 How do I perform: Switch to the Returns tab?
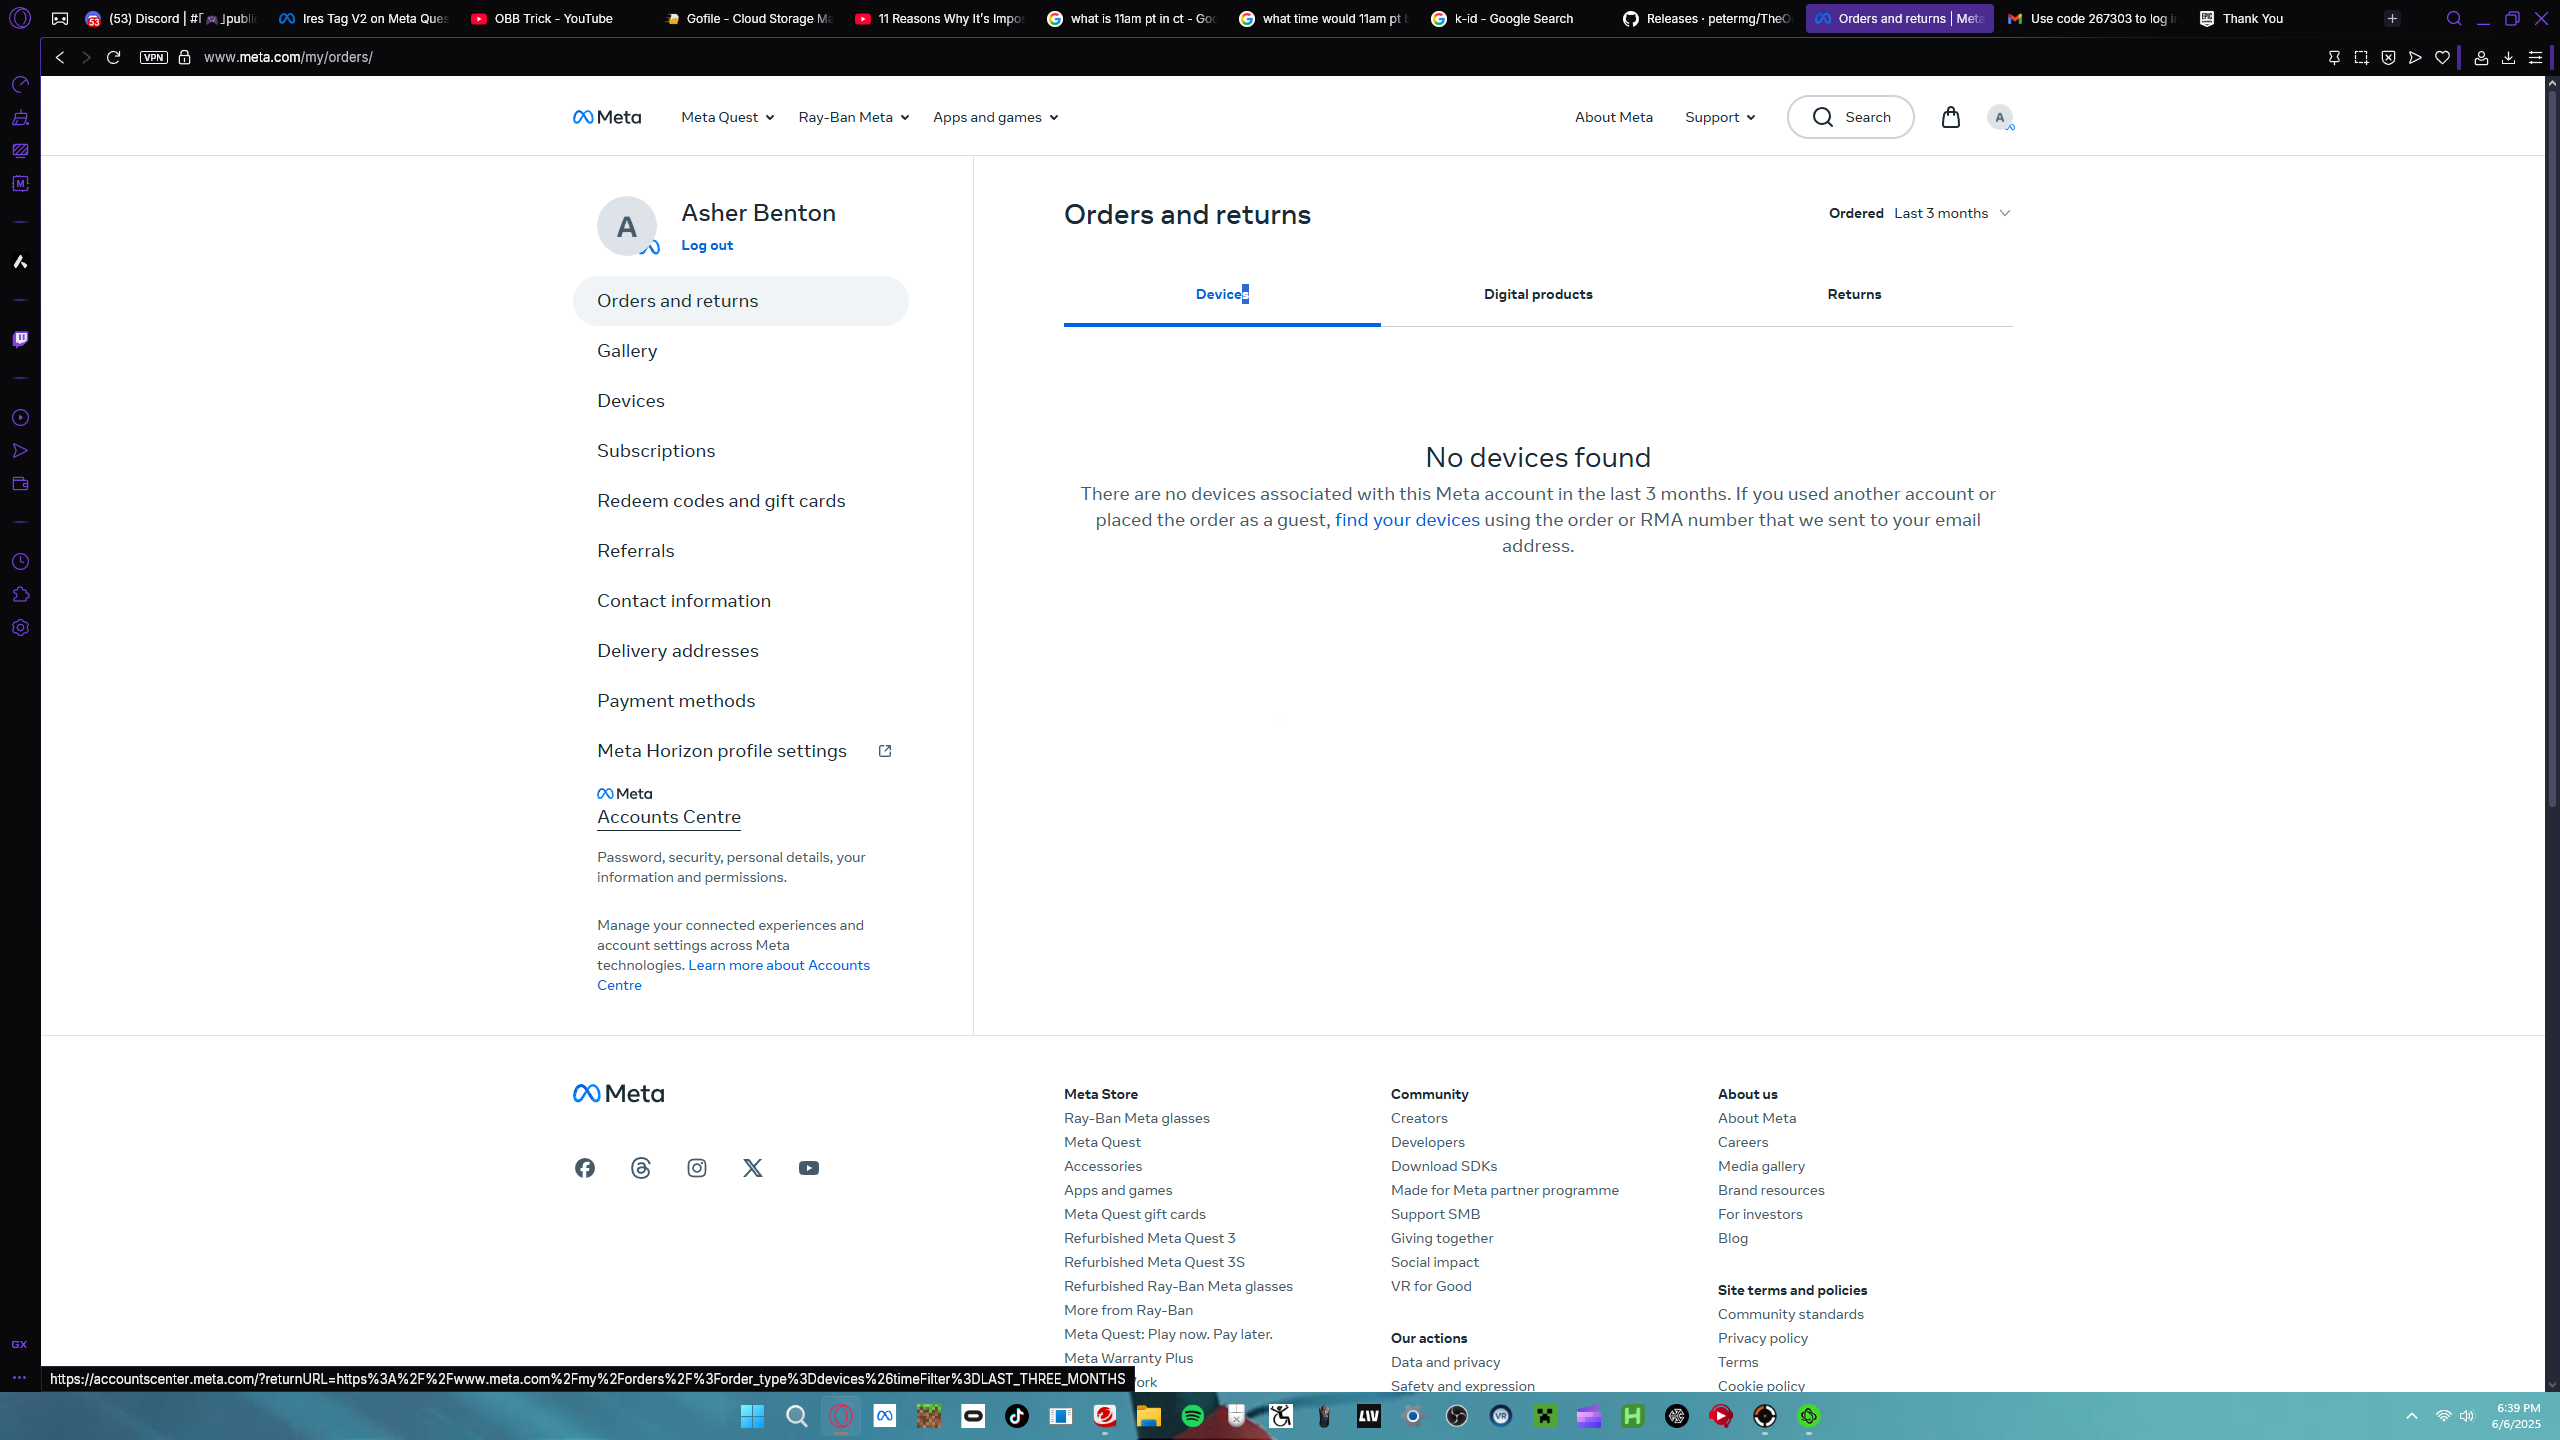coord(1854,294)
